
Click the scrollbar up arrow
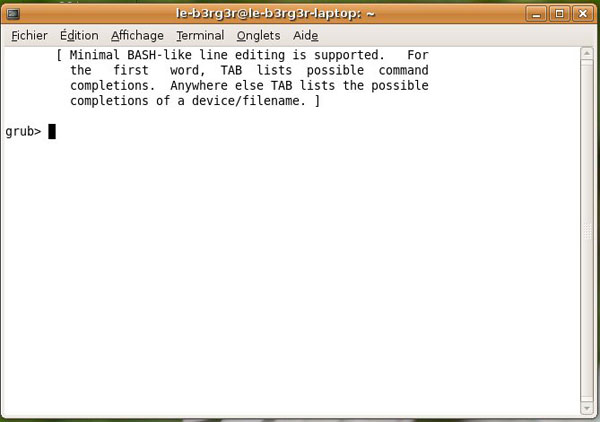tap(587, 54)
